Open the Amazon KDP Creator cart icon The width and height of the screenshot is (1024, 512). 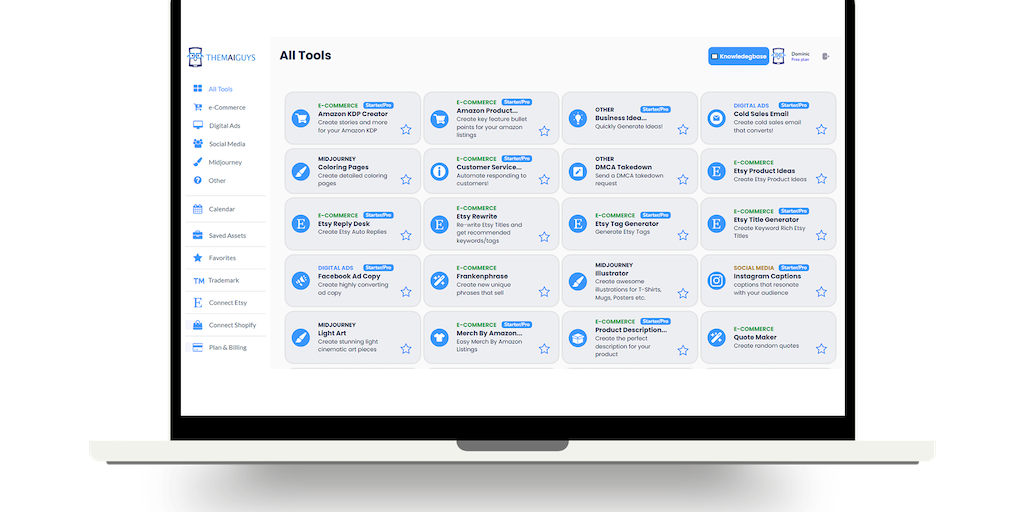[x=300, y=118]
